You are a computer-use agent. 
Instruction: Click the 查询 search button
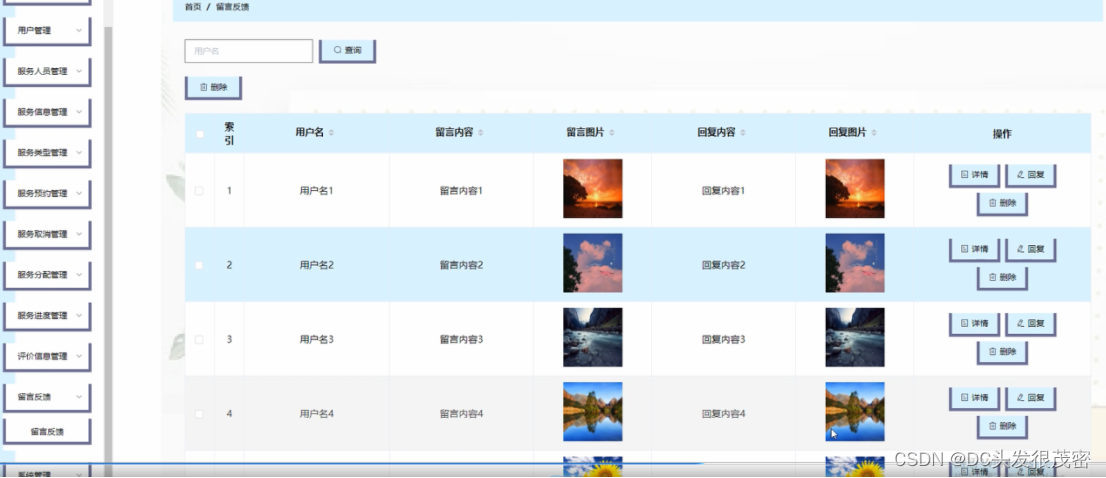[348, 51]
